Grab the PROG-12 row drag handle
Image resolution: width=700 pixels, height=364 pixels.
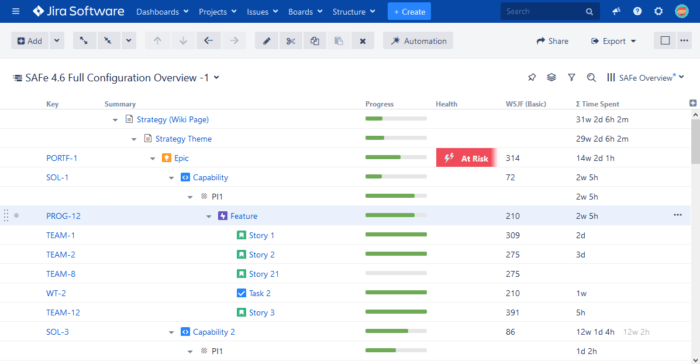[6, 215]
